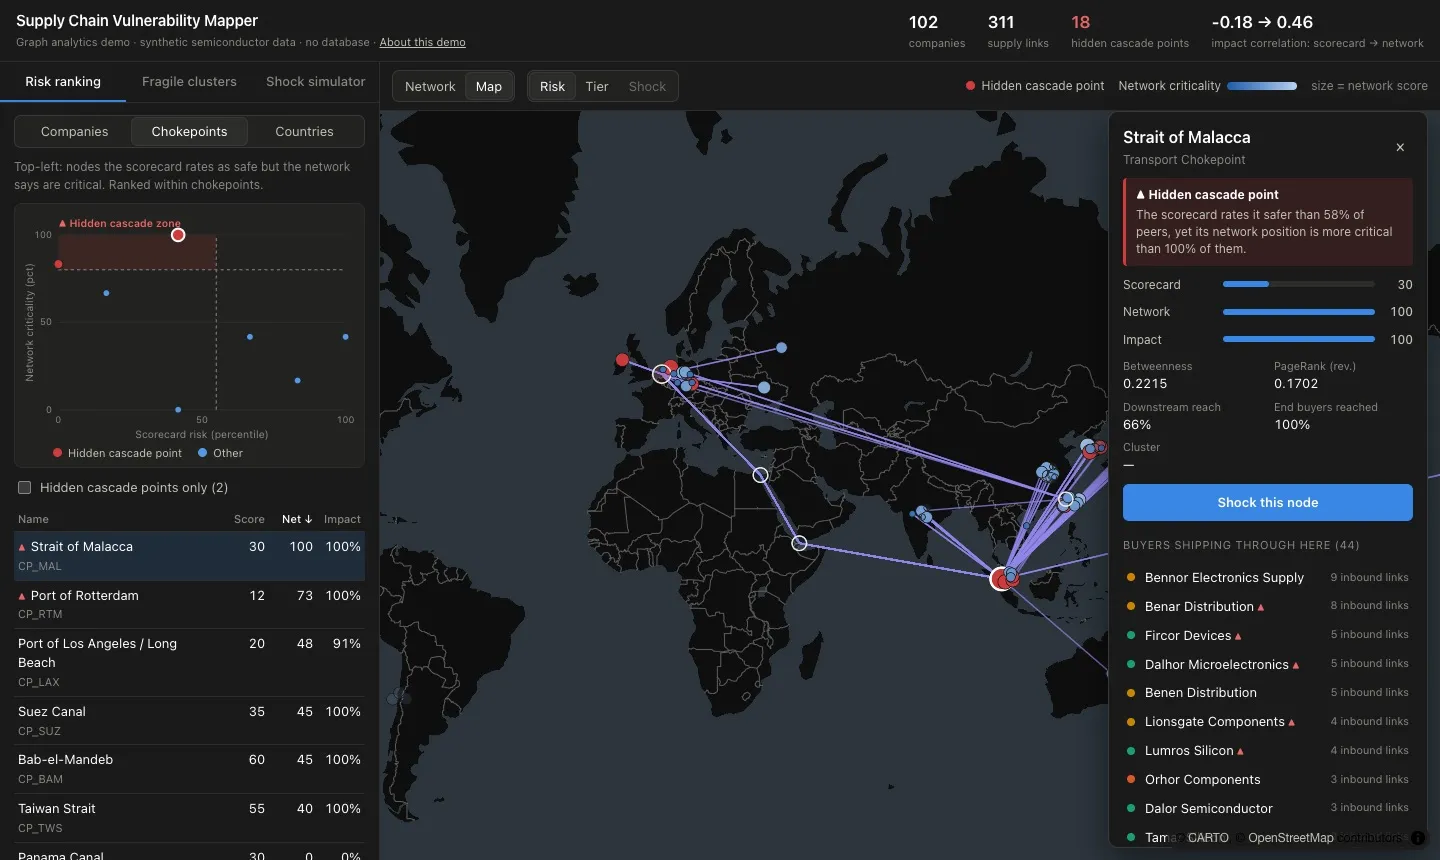Open Benen Distribution buyer entry
The image size is (1440, 860).
pyautogui.click(x=1267, y=693)
